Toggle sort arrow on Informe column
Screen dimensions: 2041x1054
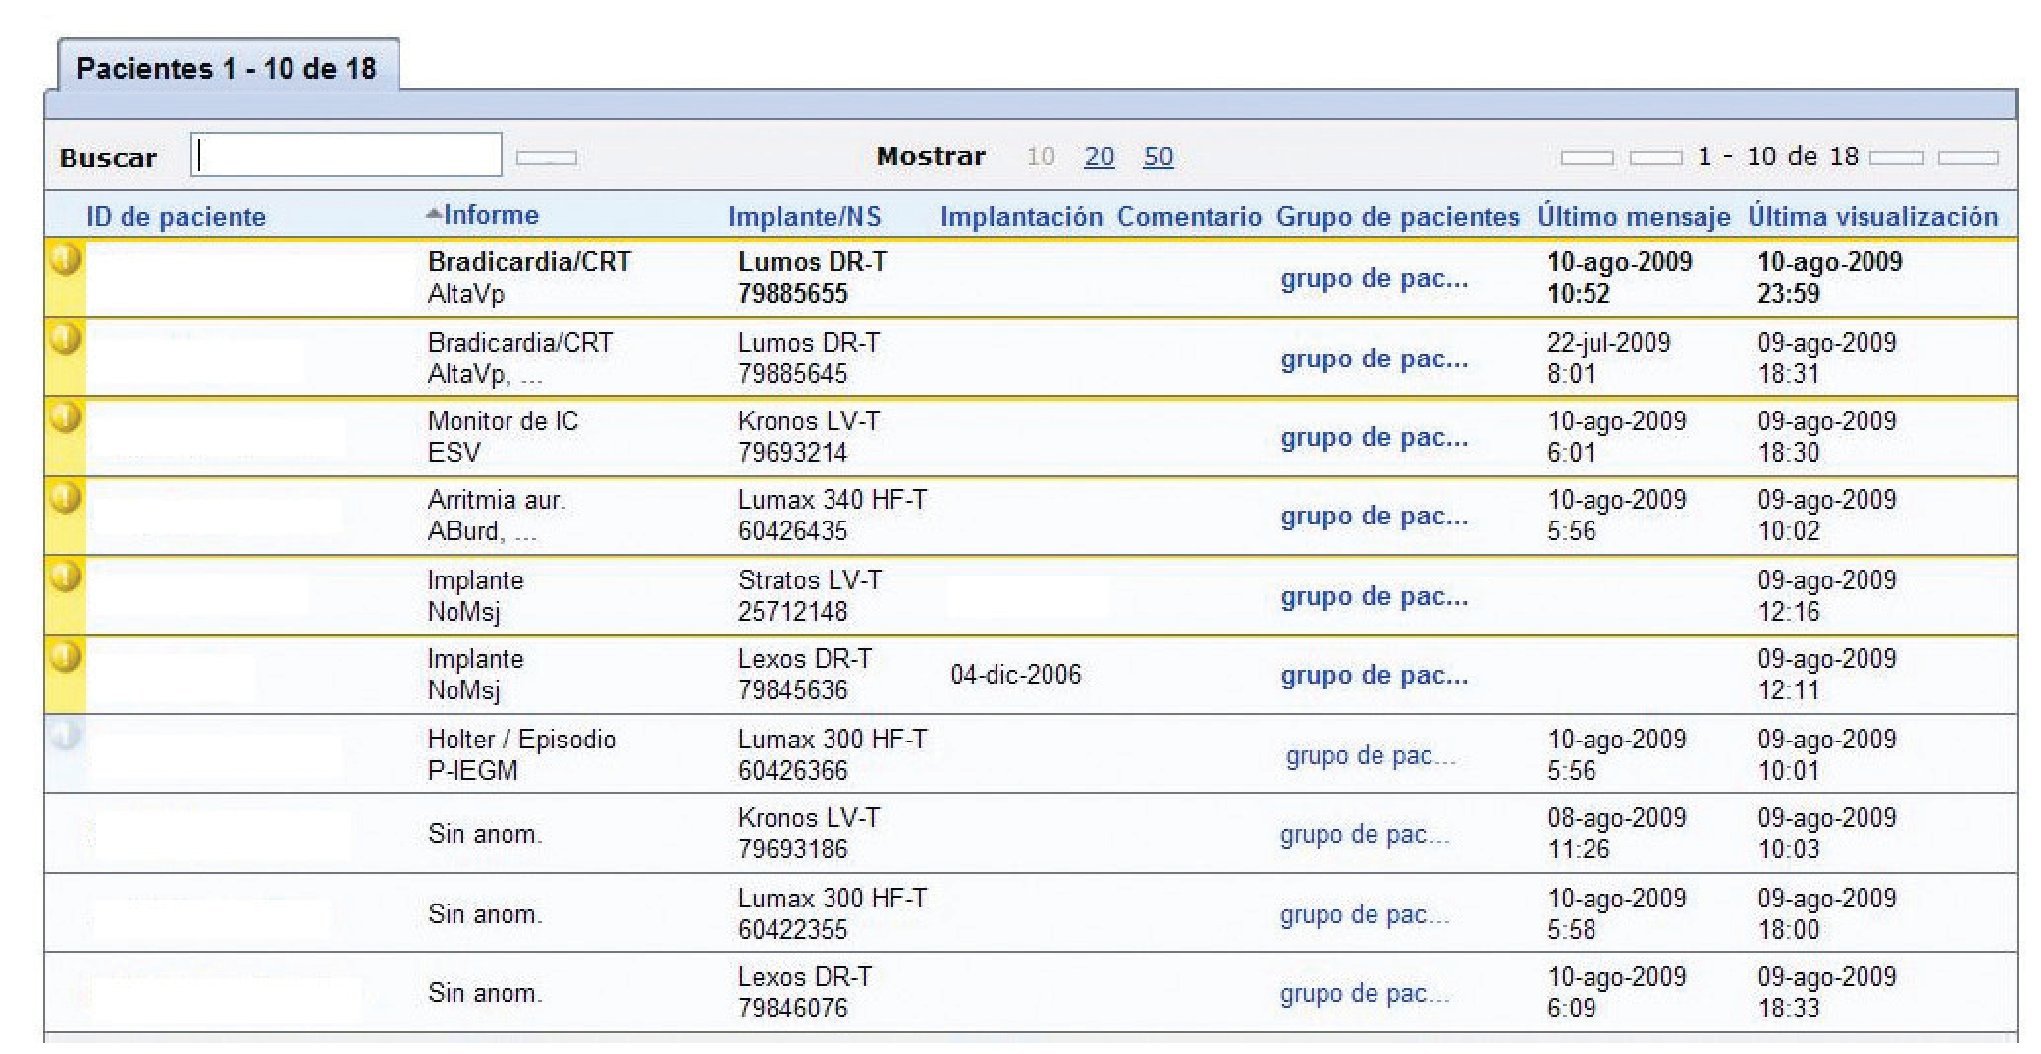tap(433, 214)
